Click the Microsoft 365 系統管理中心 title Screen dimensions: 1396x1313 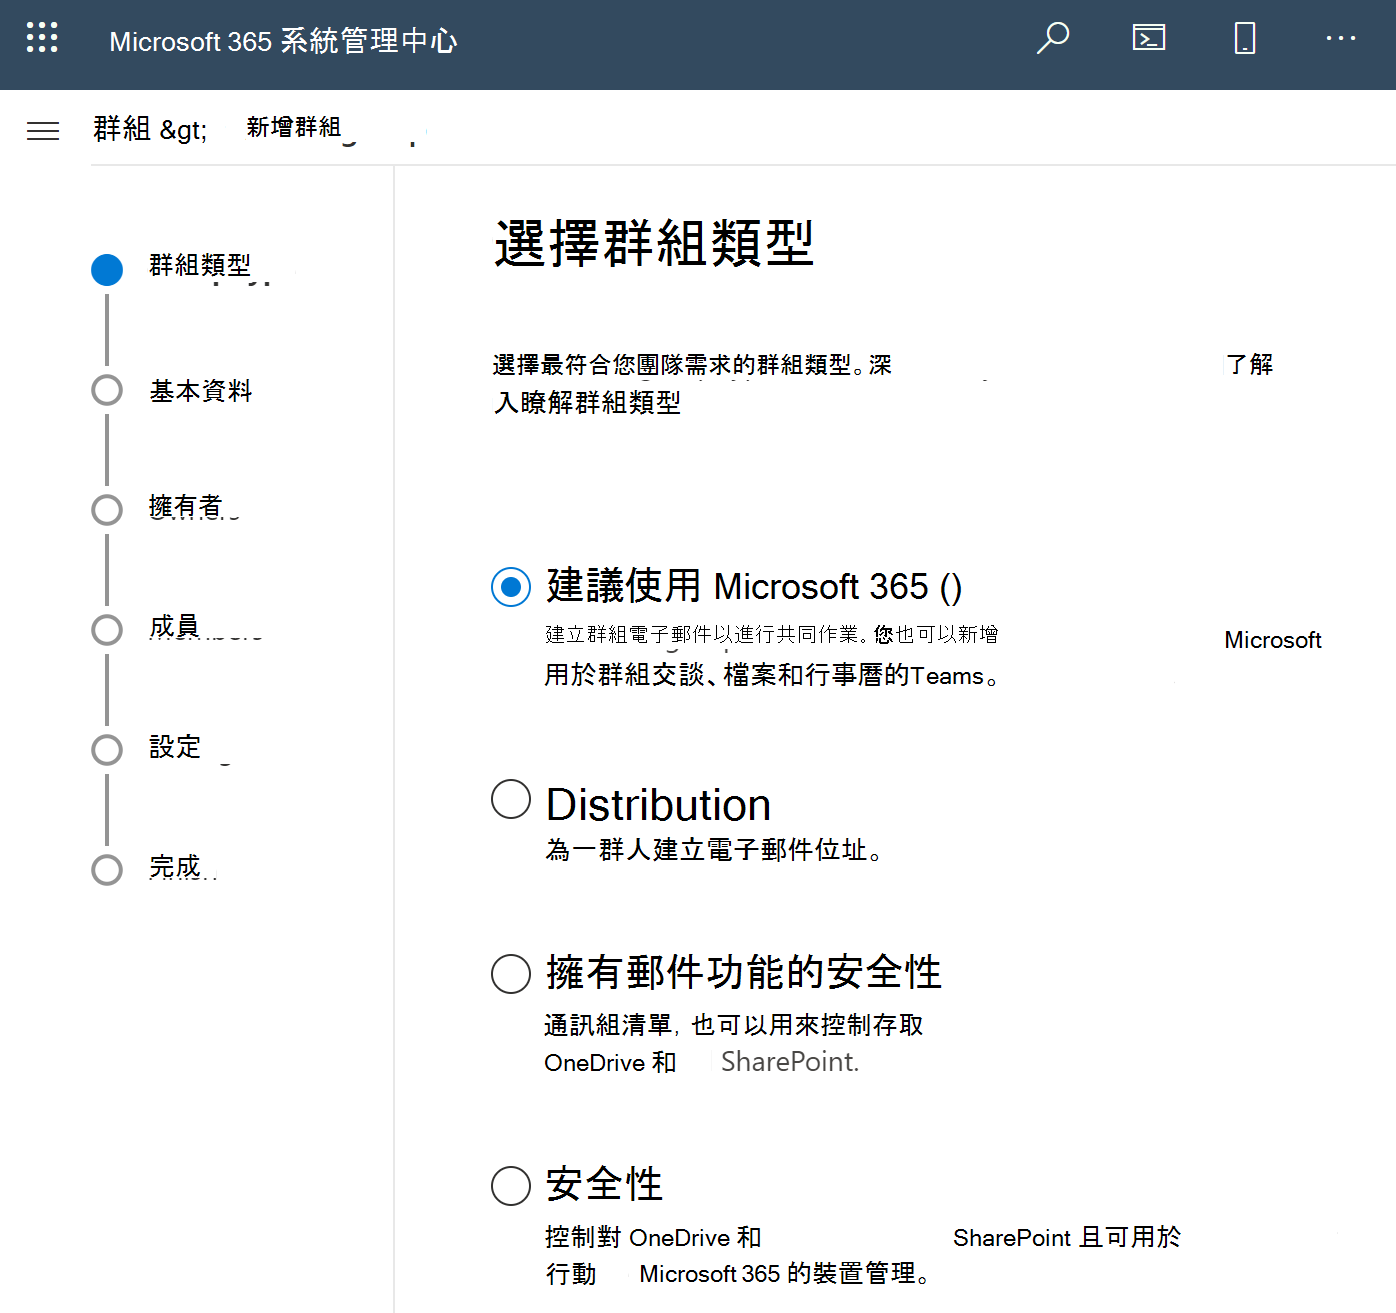click(283, 41)
